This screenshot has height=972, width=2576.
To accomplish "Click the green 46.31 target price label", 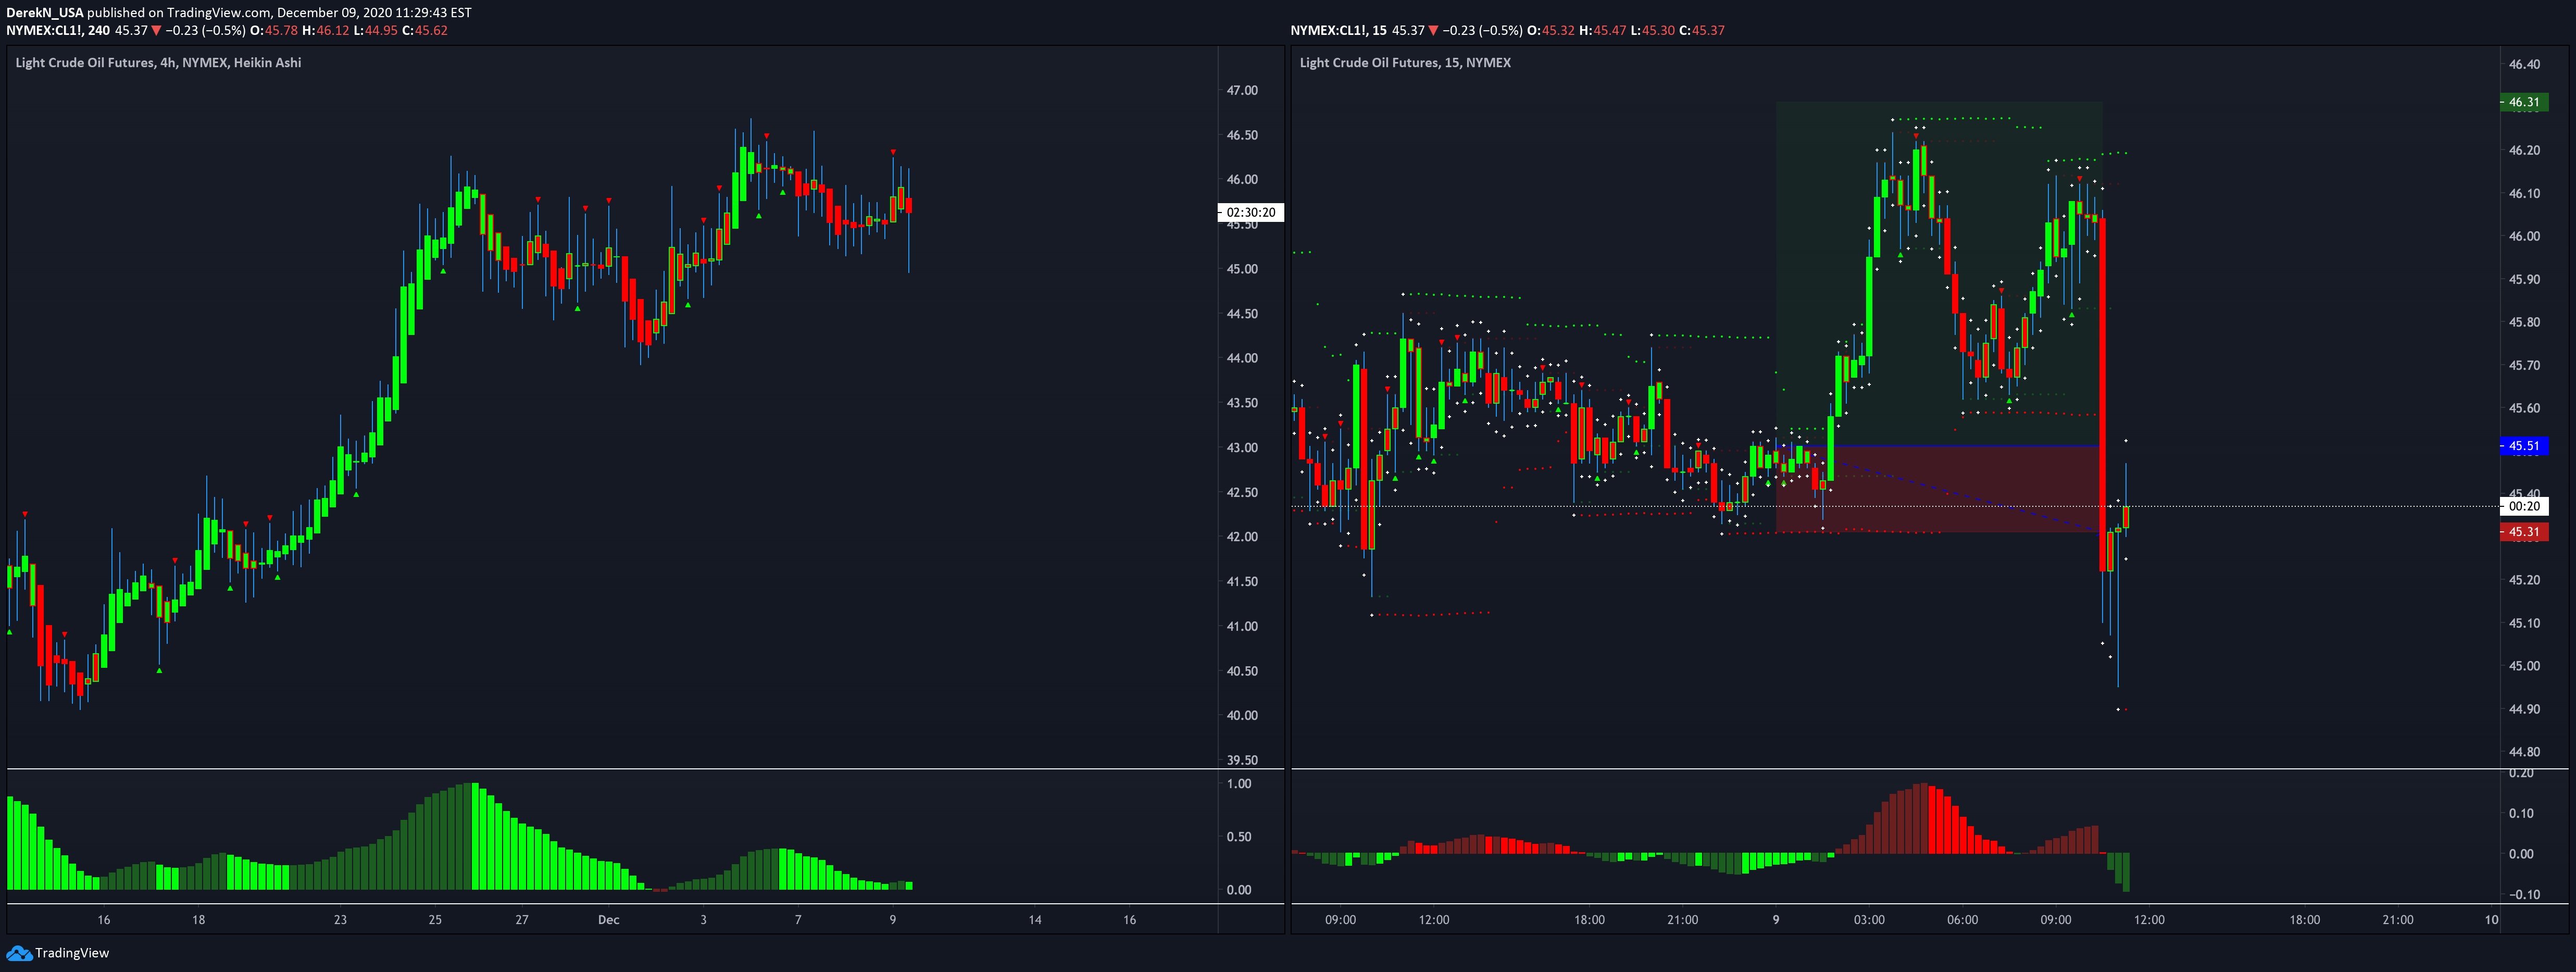I will tap(2523, 102).
